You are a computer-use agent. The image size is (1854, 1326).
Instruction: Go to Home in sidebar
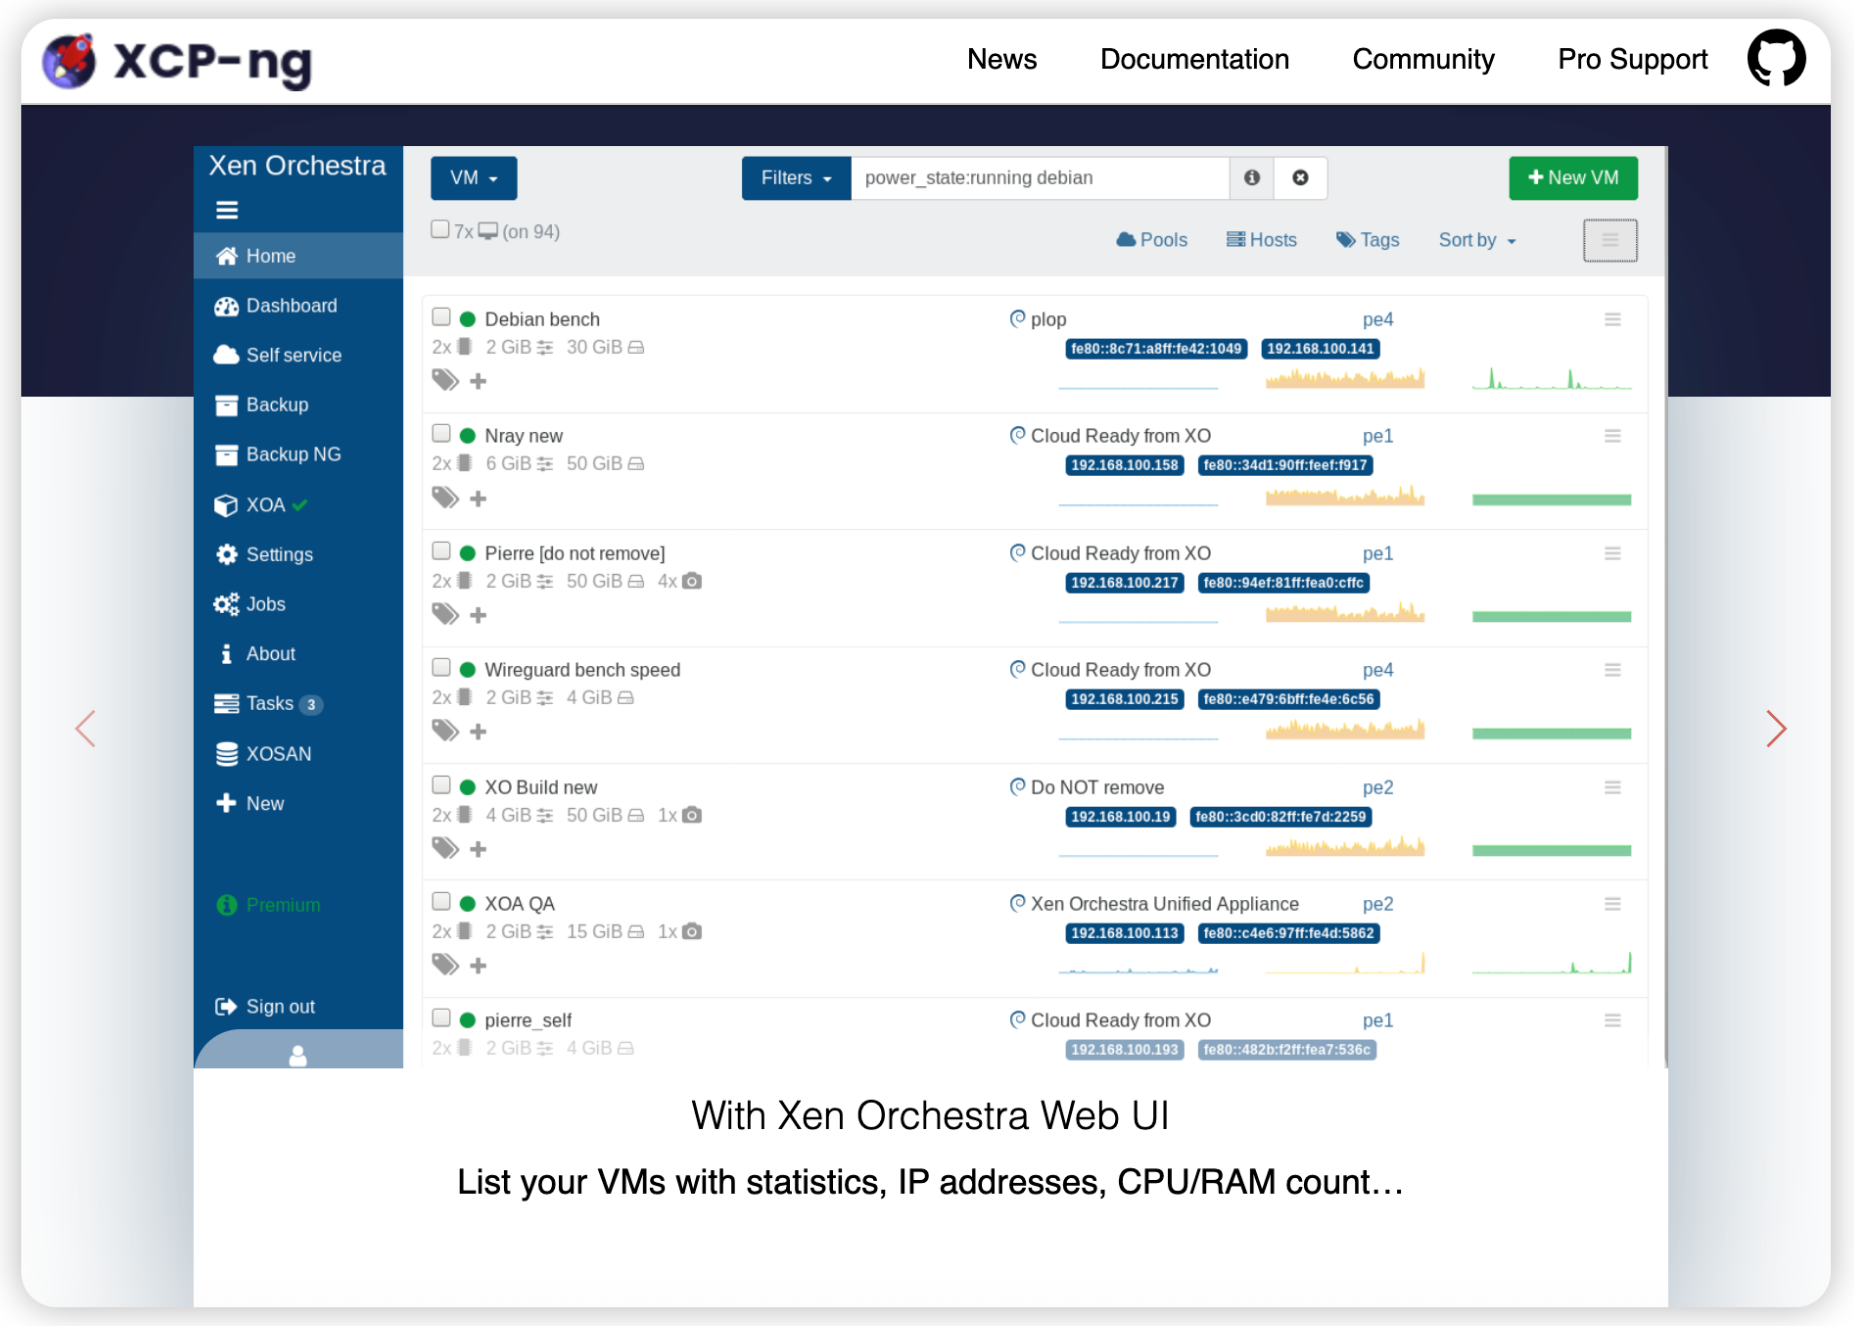coord(298,256)
